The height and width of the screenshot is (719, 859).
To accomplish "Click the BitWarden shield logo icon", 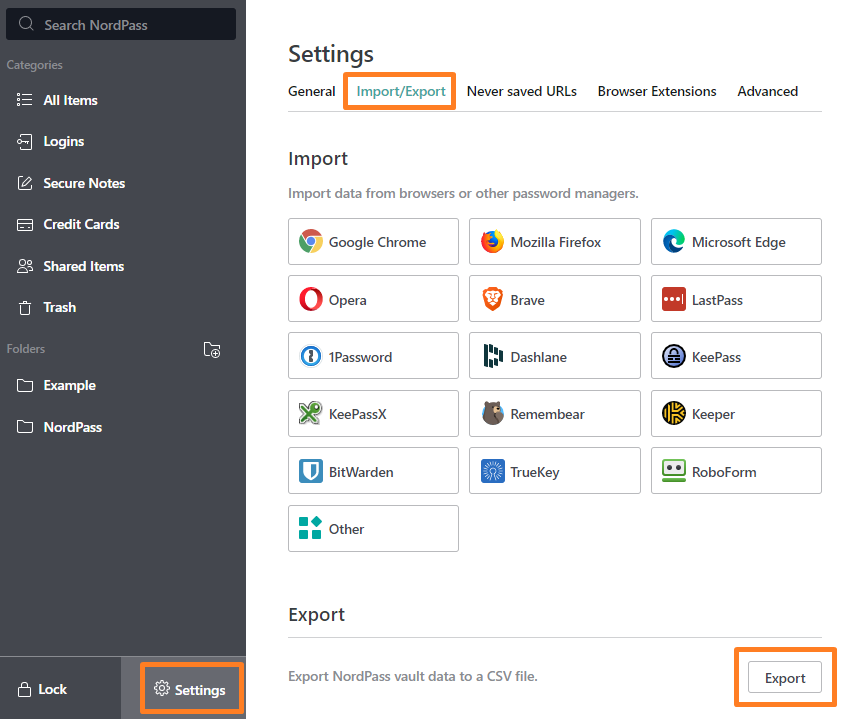I will click(x=311, y=471).
